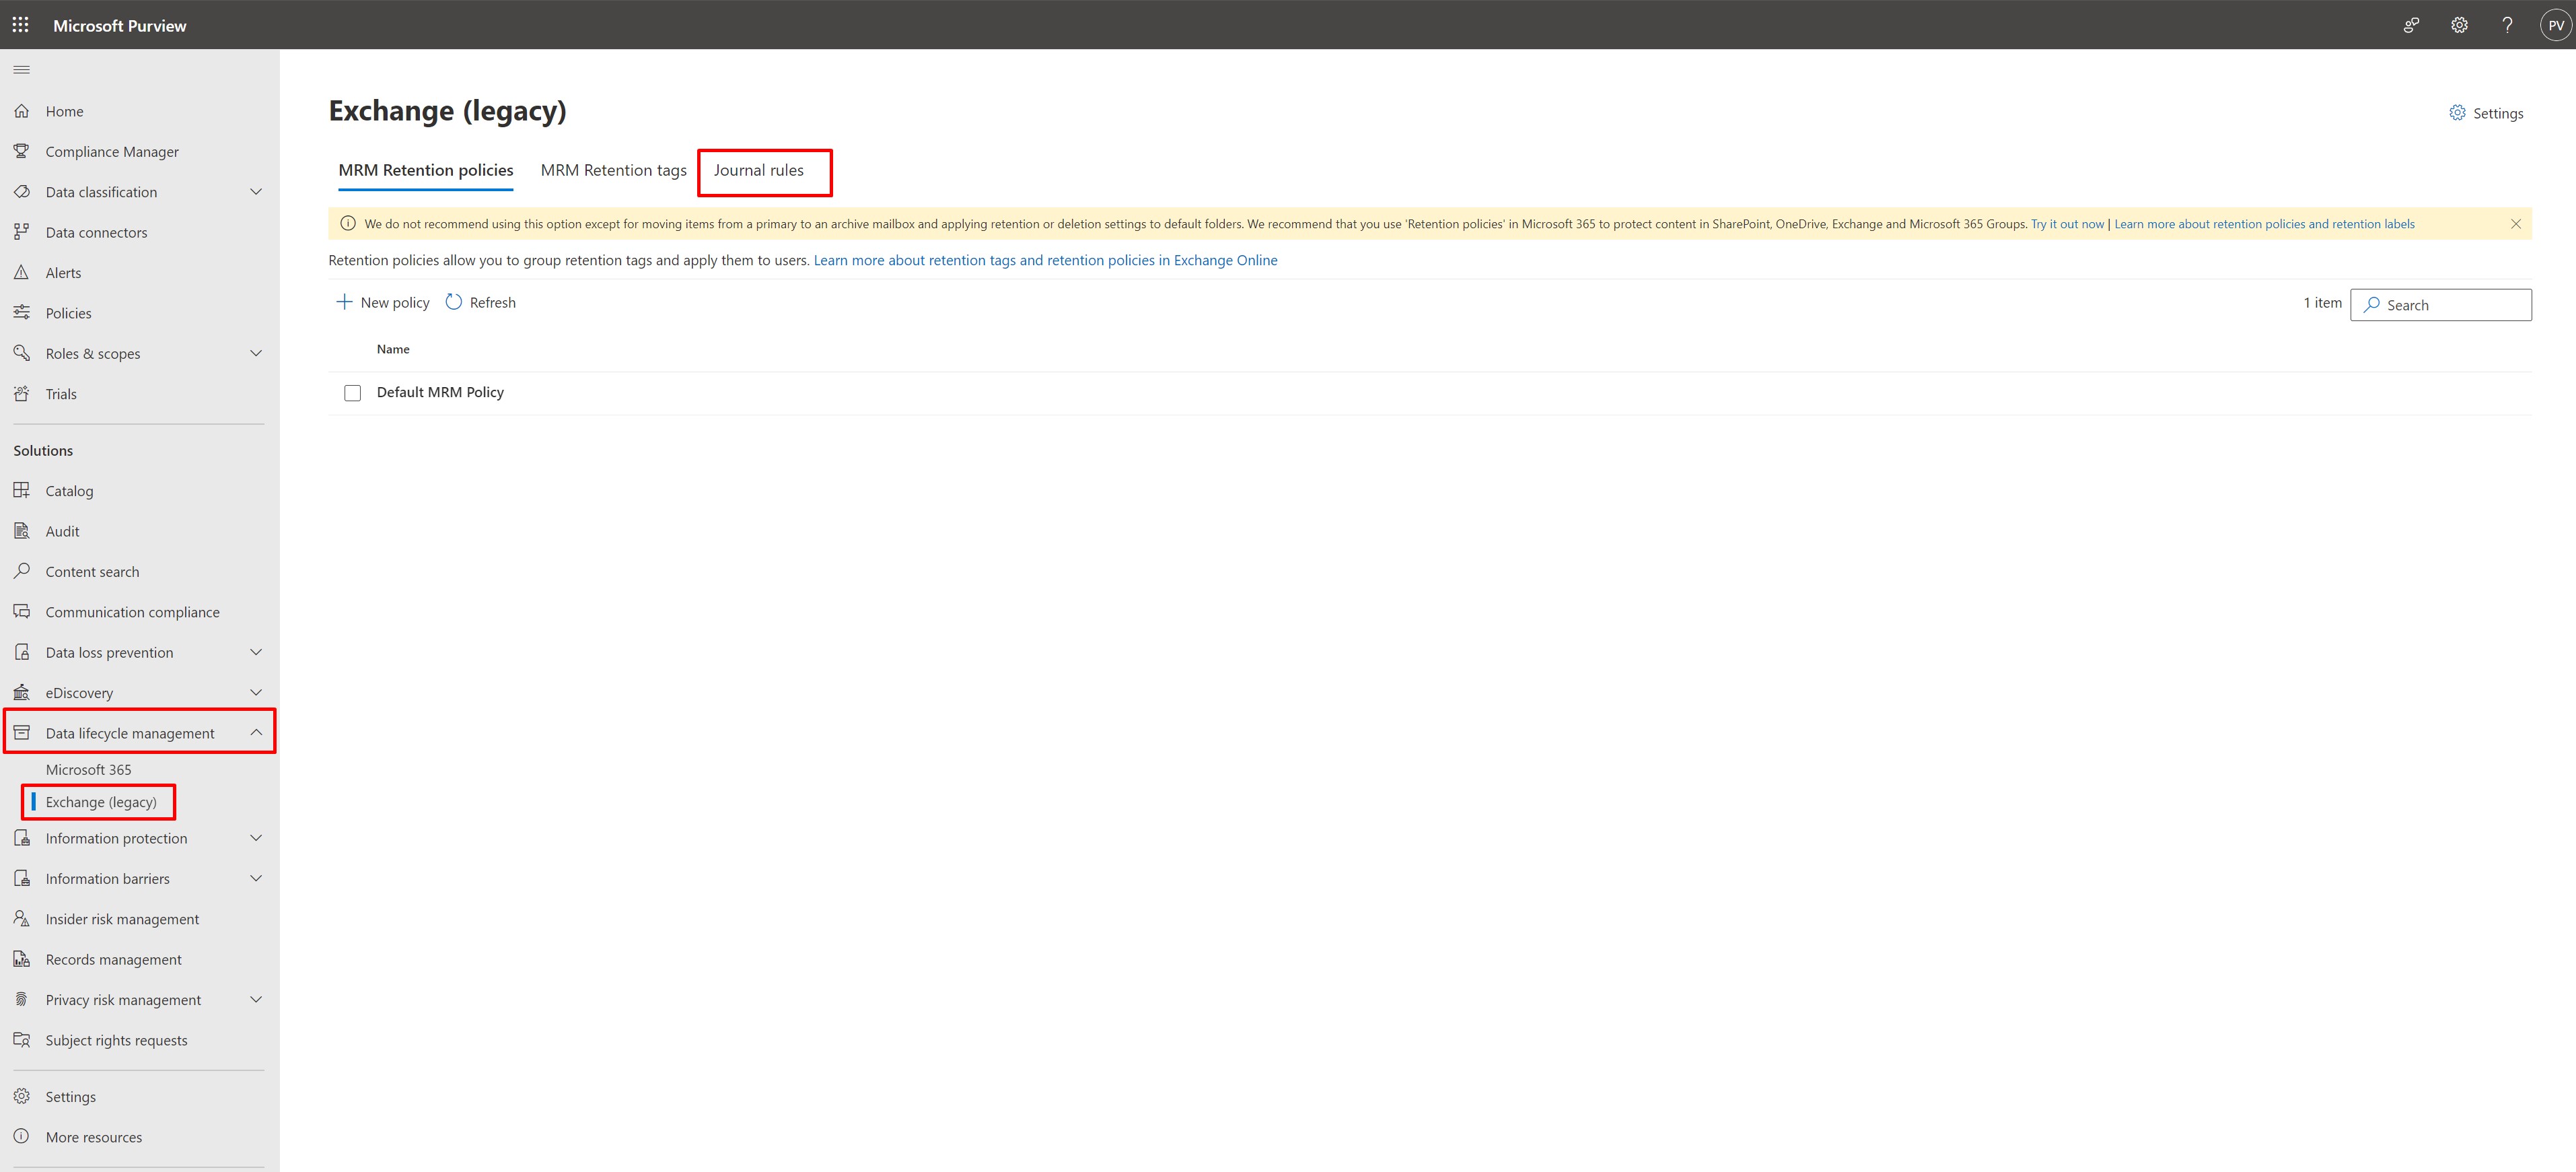Expand the Privacy risk management chevron
Screen dimensions: 2576x1172
pyautogui.click(x=256, y=999)
